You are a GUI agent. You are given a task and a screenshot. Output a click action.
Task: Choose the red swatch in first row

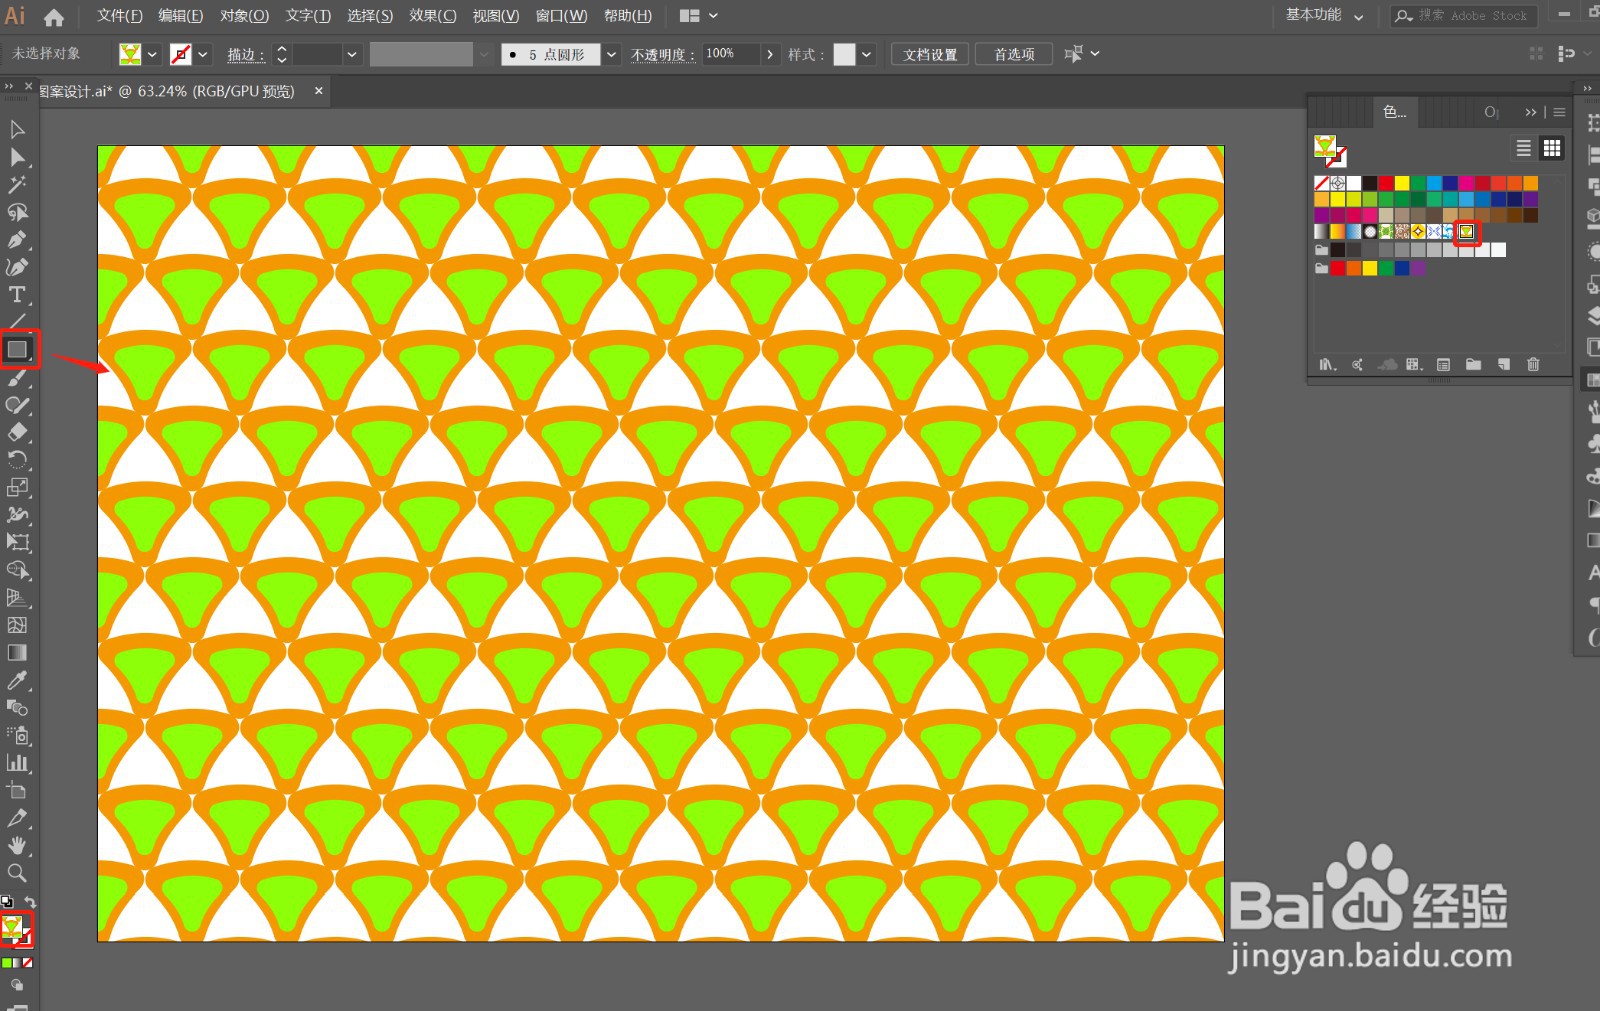coord(1385,183)
